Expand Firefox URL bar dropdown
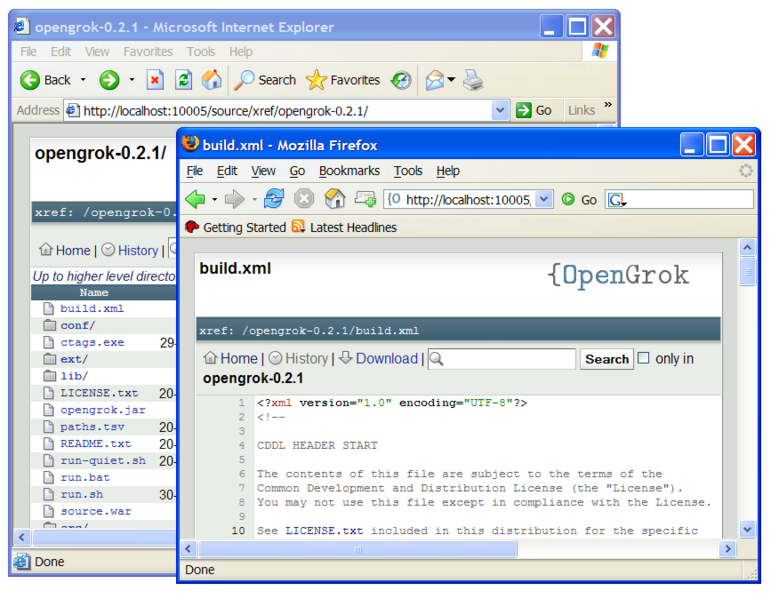 tap(544, 199)
